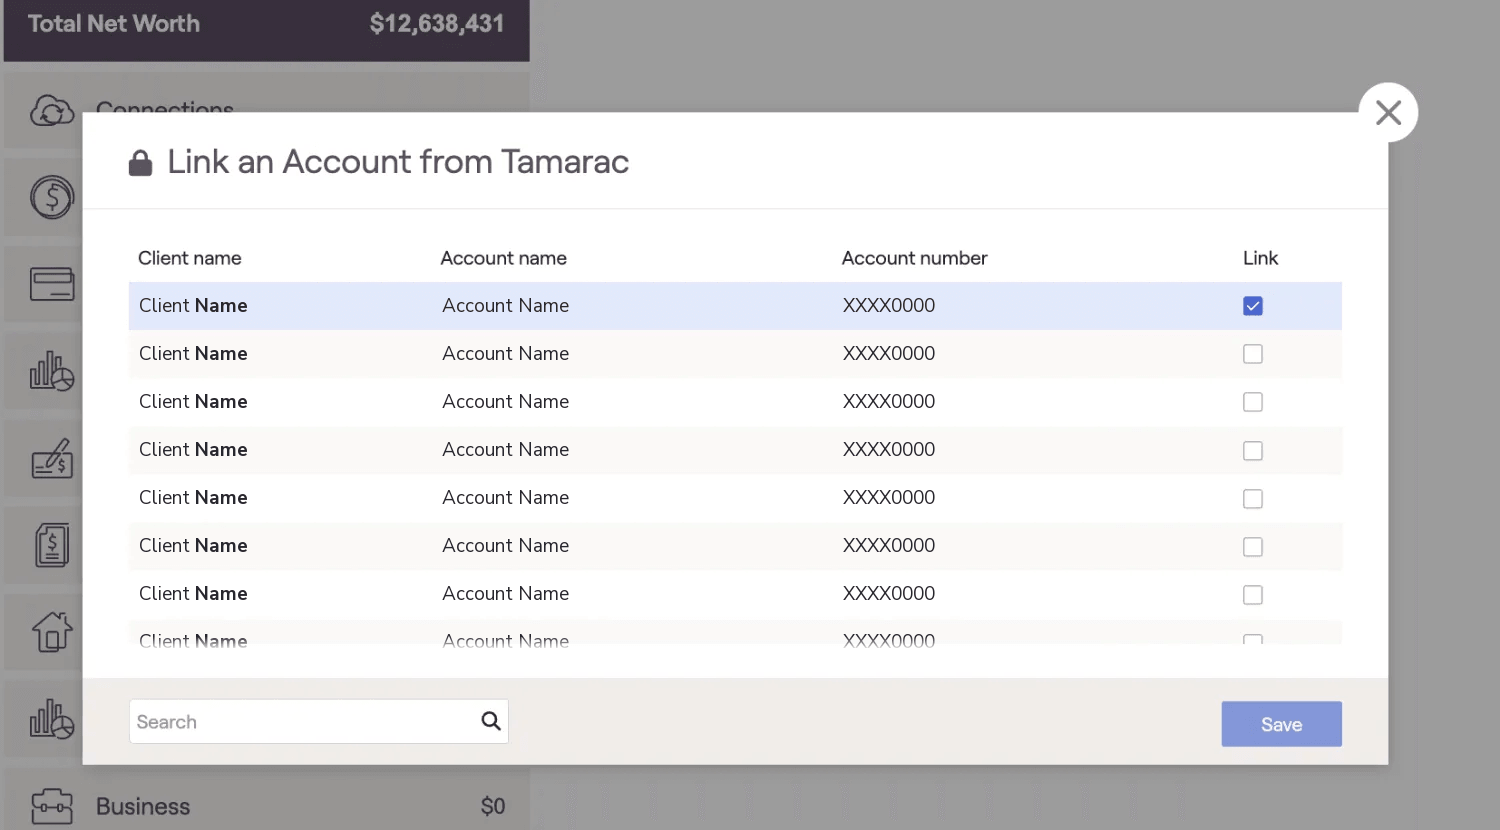The height and width of the screenshot is (830, 1500).
Task: Open the Connections cloud icon in the sidebar
Action: tap(52, 110)
